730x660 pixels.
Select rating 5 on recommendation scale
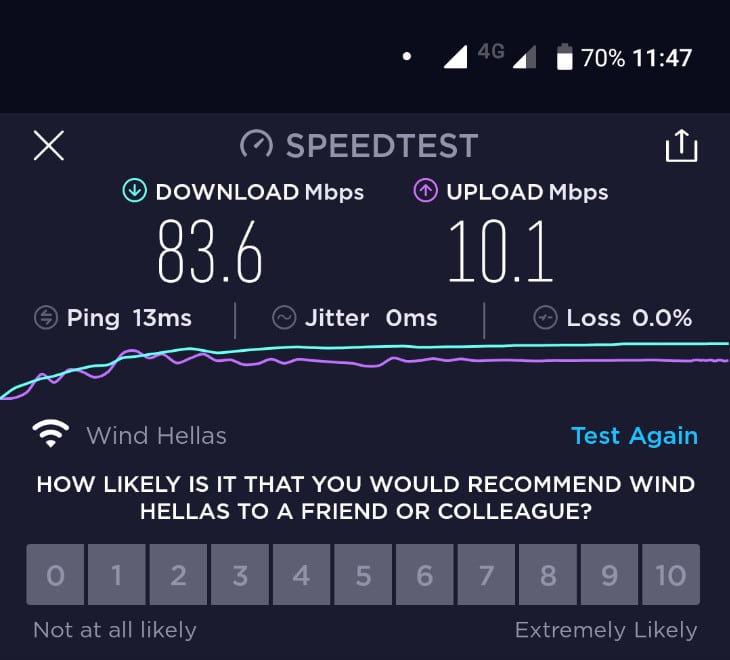(363, 574)
